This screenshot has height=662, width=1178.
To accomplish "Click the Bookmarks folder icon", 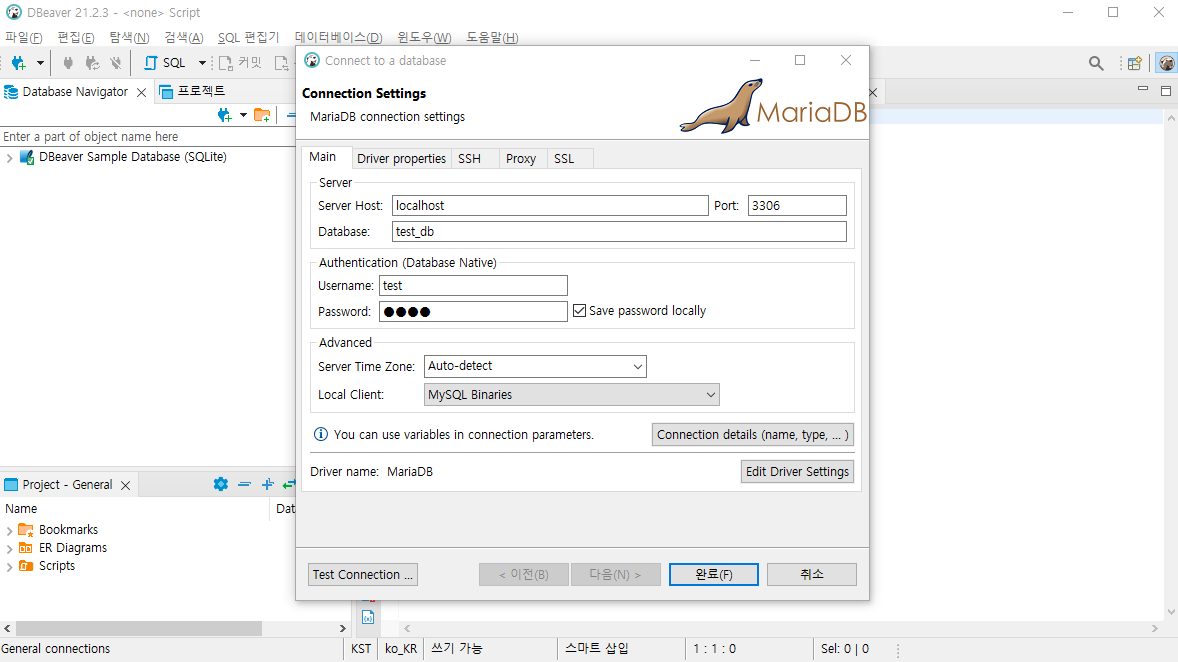I will [x=26, y=530].
